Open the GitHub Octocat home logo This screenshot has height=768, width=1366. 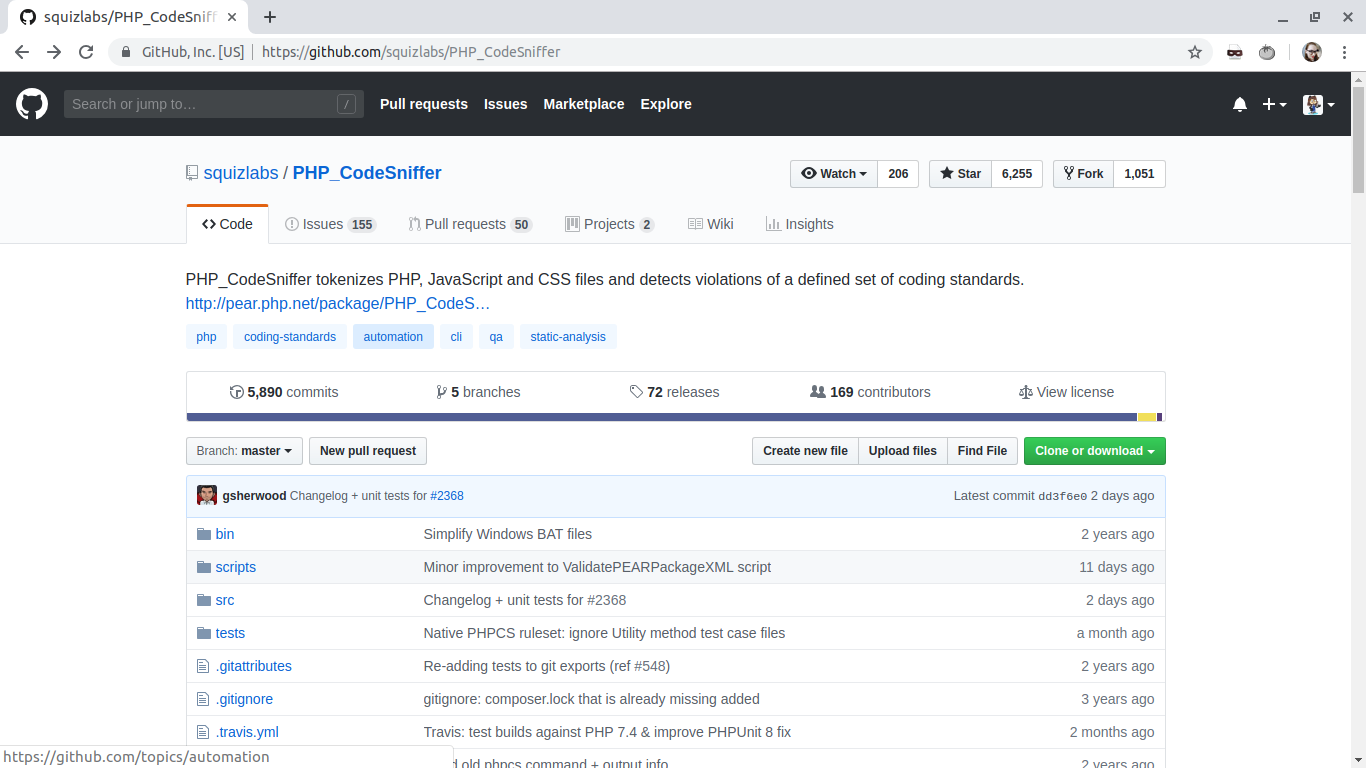pyautogui.click(x=32, y=104)
